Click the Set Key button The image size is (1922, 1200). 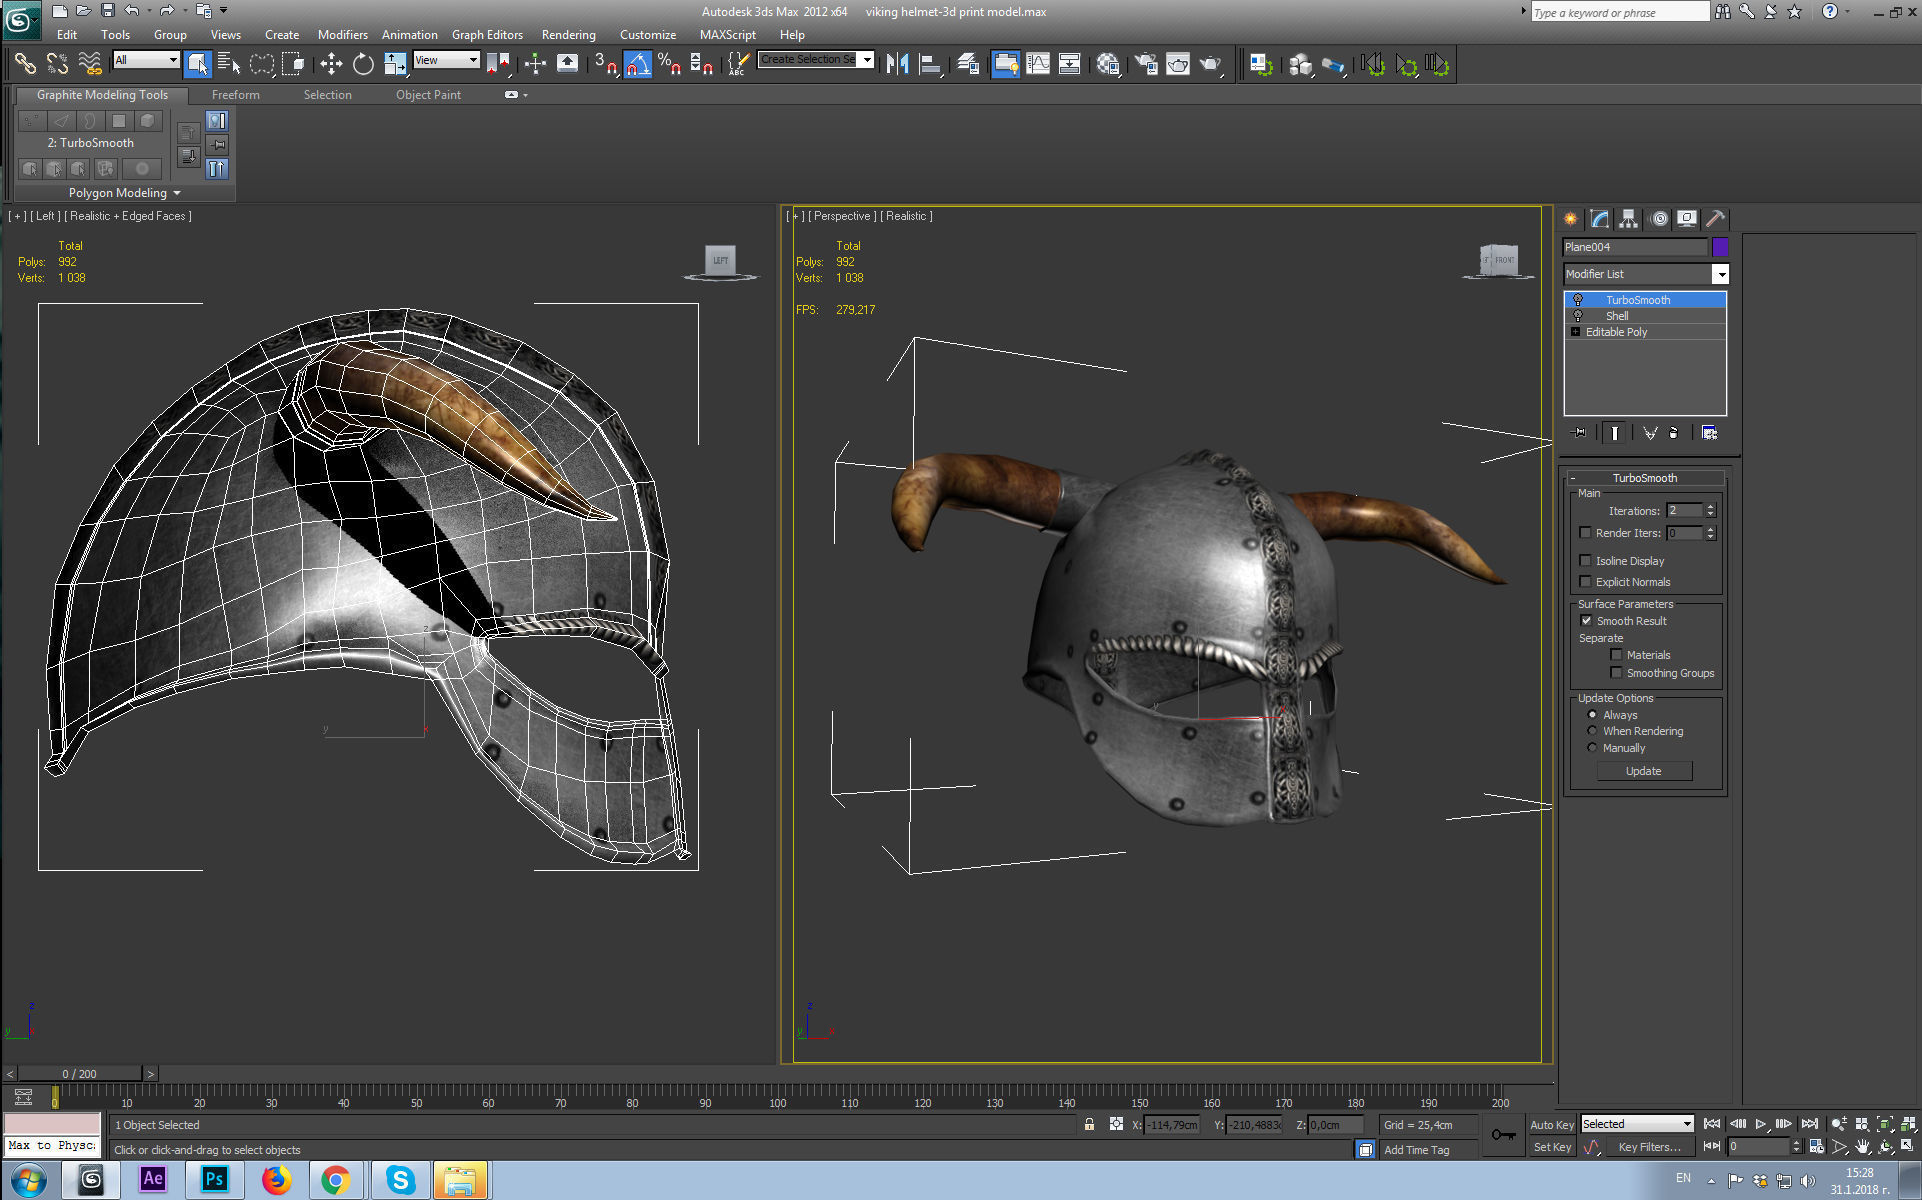click(x=1552, y=1147)
